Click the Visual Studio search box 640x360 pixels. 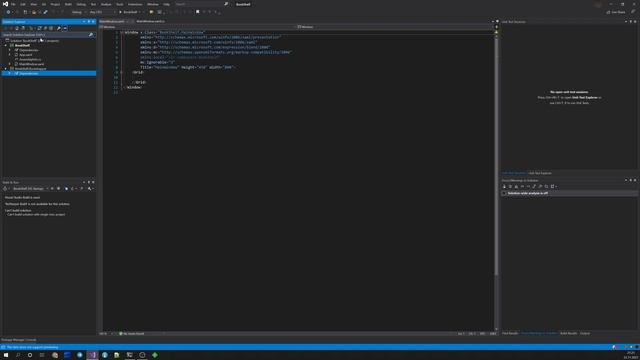(202, 4)
